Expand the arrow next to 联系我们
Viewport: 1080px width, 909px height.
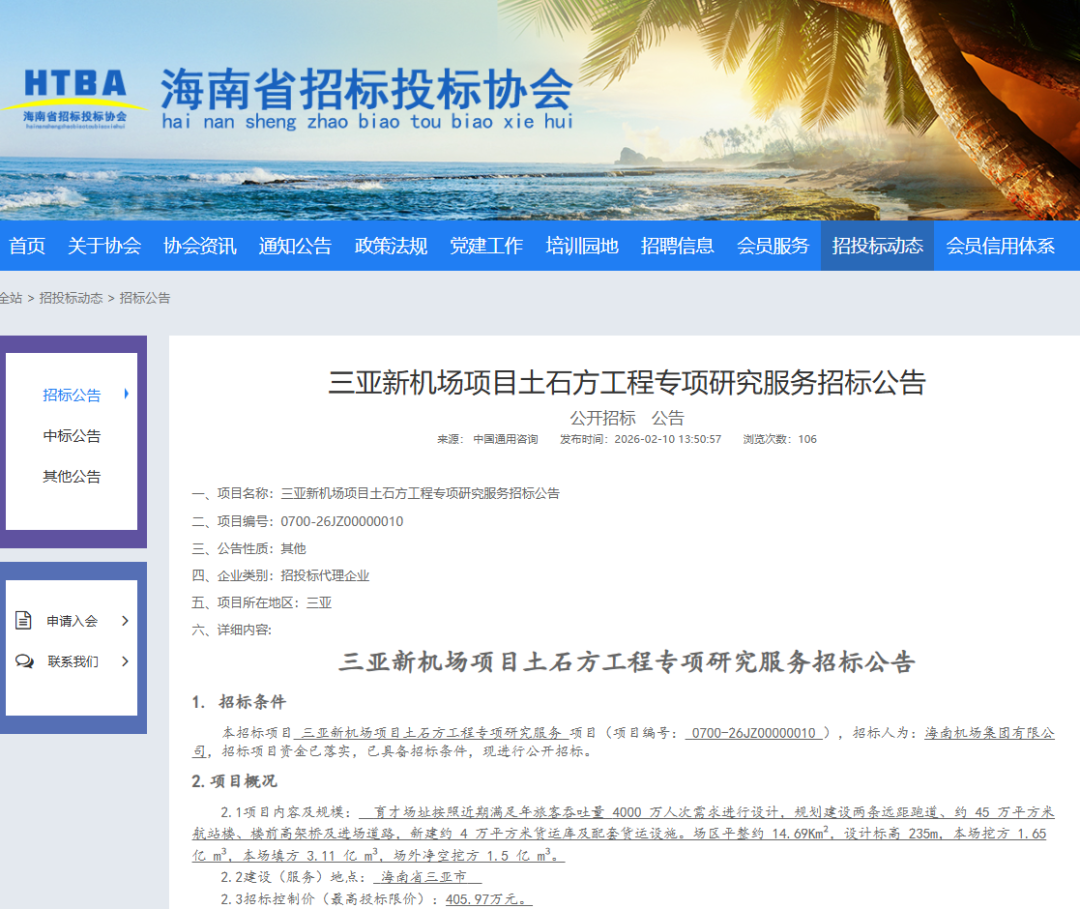[x=125, y=661]
